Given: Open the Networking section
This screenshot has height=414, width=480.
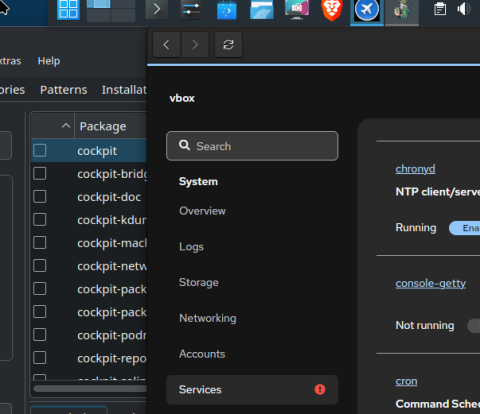Looking at the screenshot, I should tap(208, 318).
